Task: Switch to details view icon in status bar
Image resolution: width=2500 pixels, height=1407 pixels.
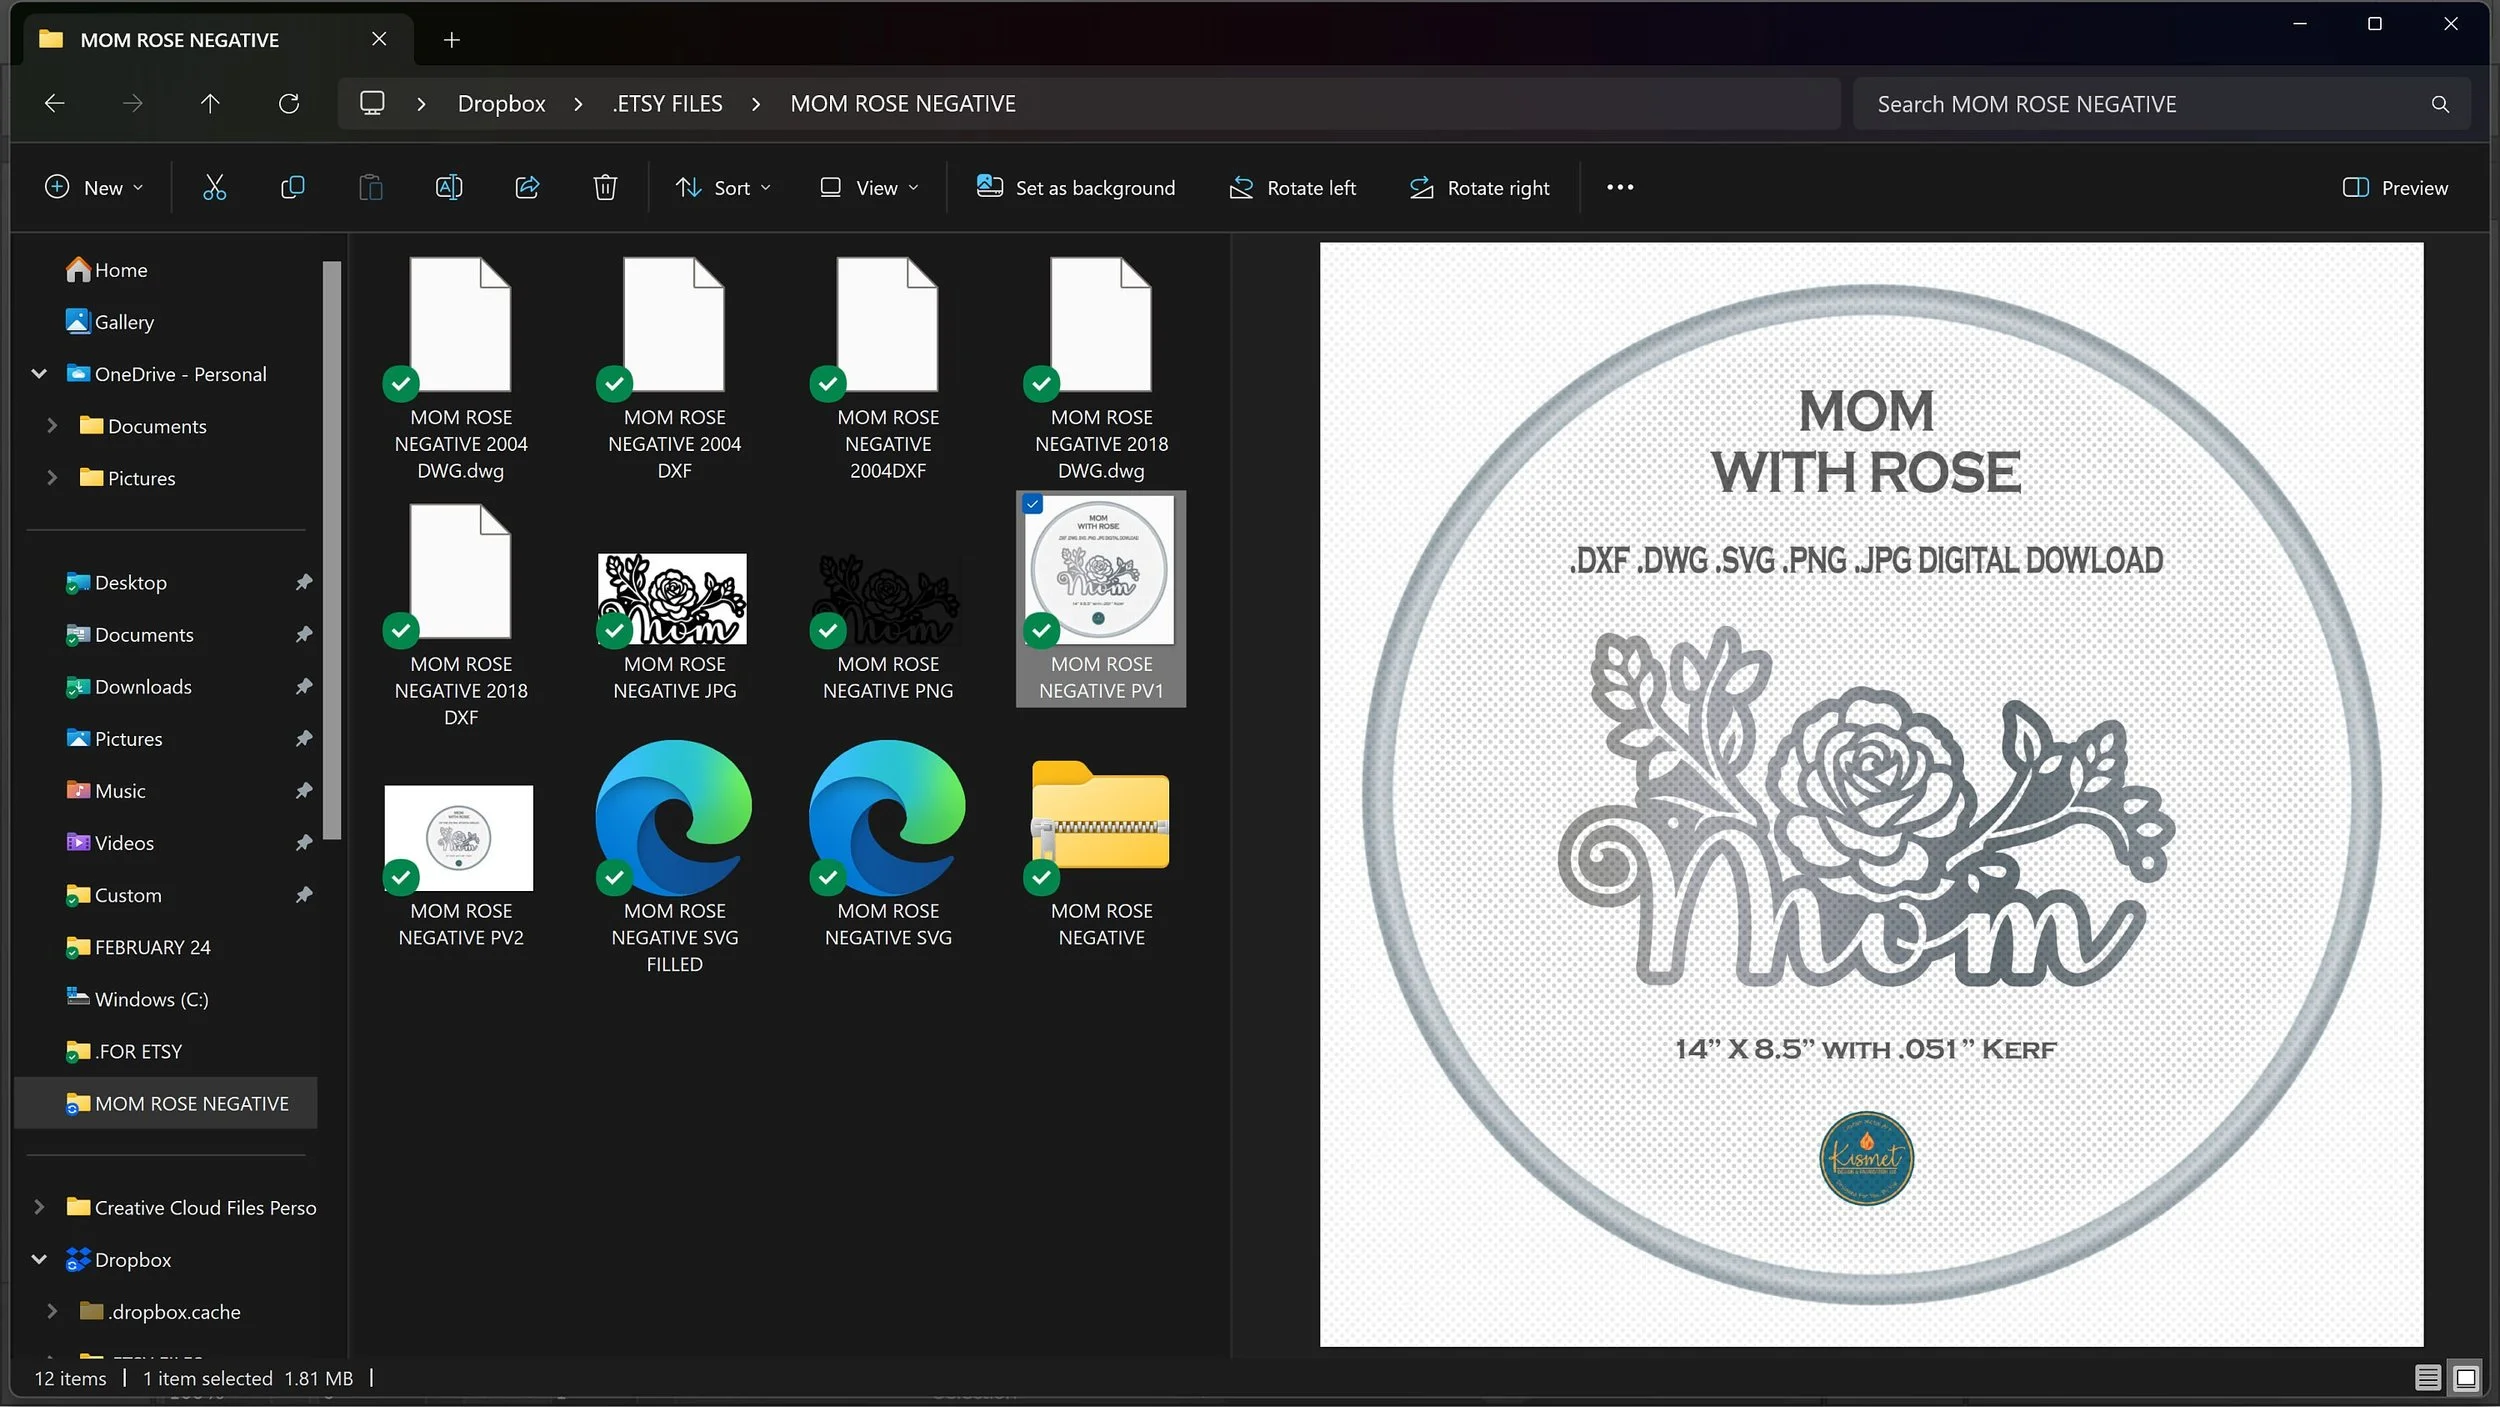Action: pyautogui.click(x=2427, y=1378)
